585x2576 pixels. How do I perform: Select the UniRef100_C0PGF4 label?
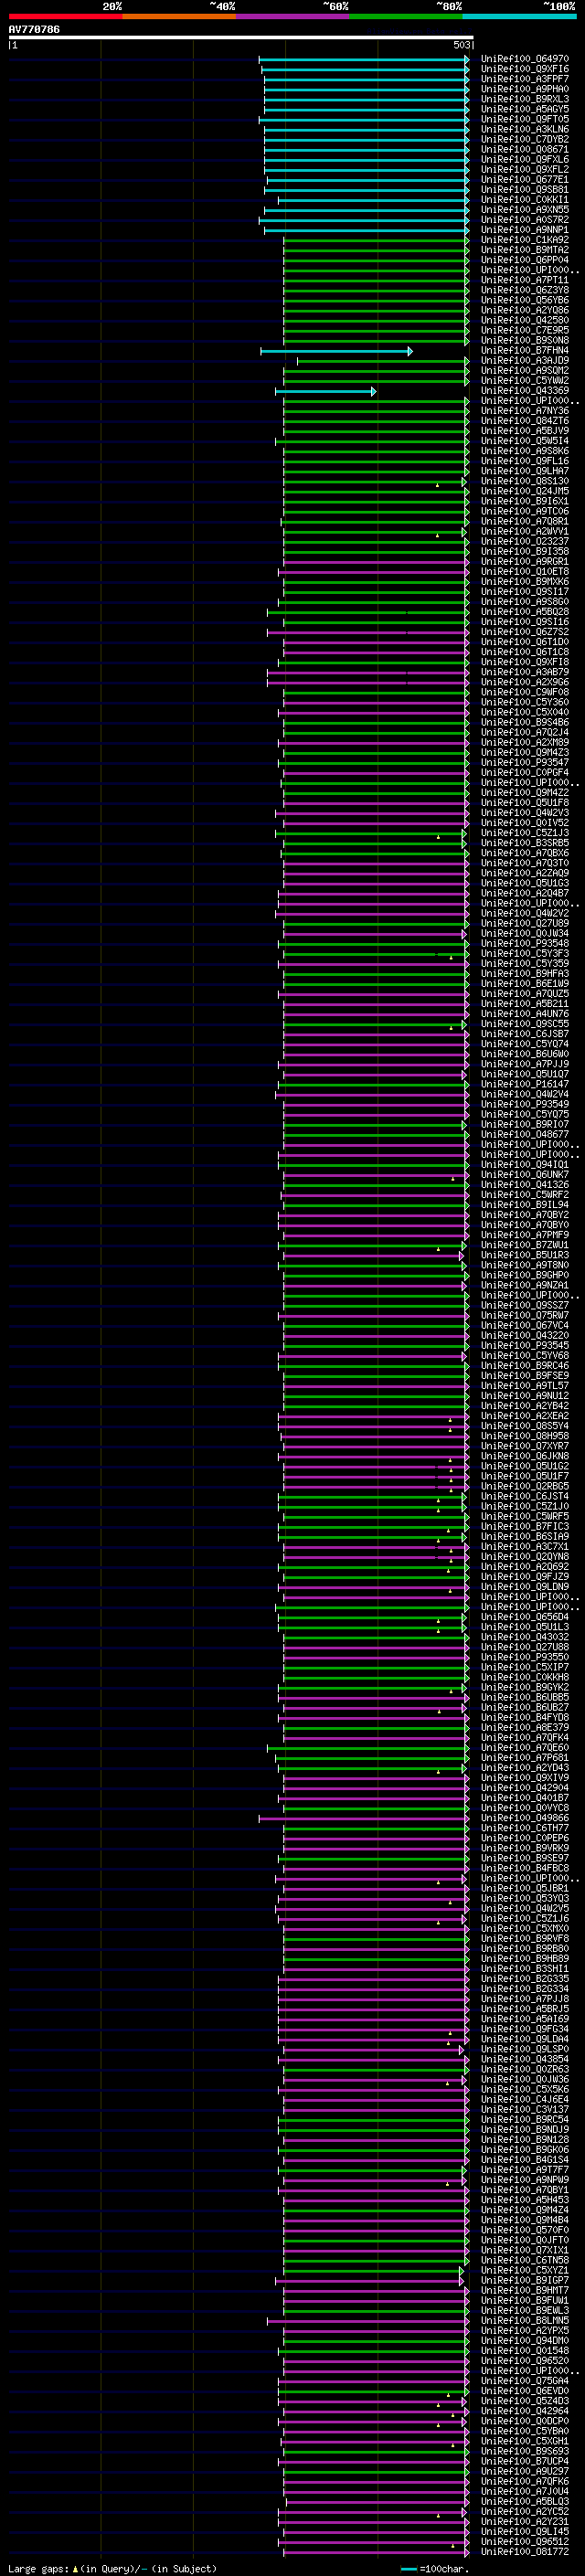click(525, 773)
